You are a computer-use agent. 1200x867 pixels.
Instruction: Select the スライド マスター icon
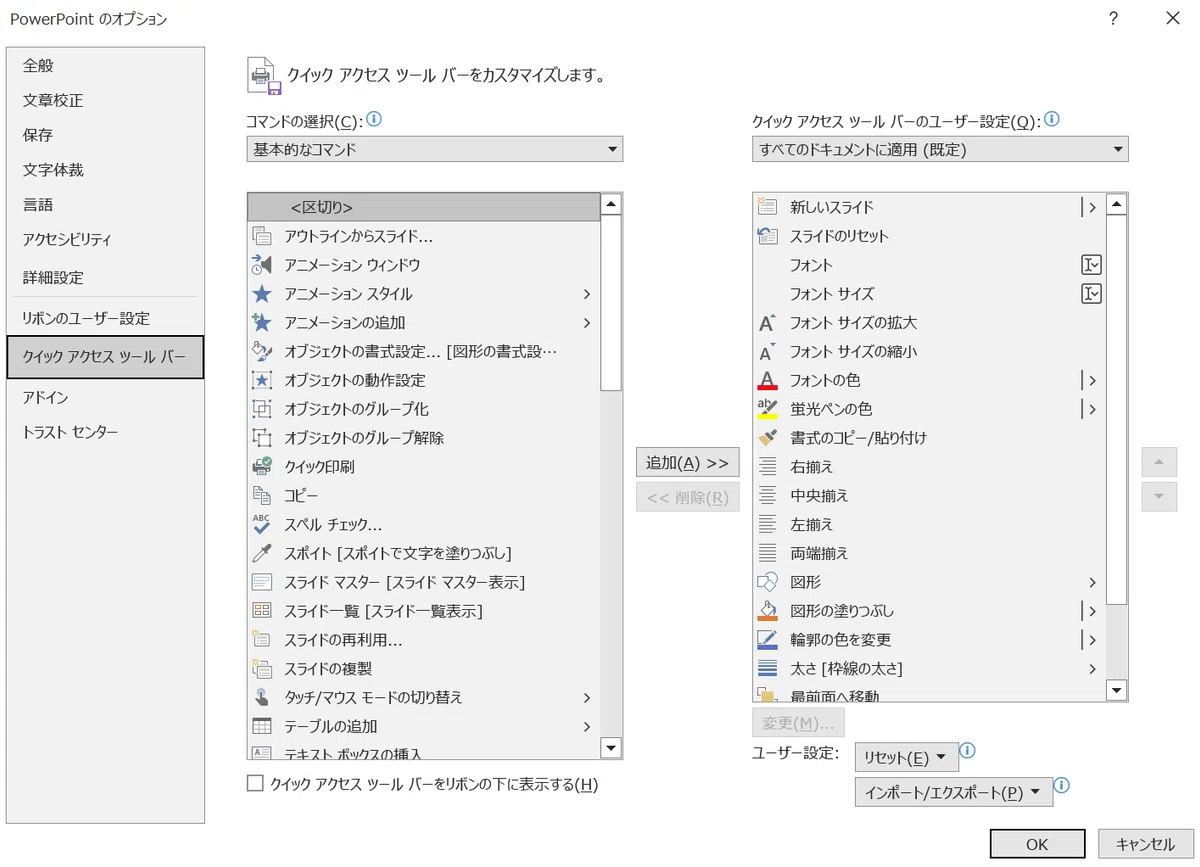coord(262,582)
